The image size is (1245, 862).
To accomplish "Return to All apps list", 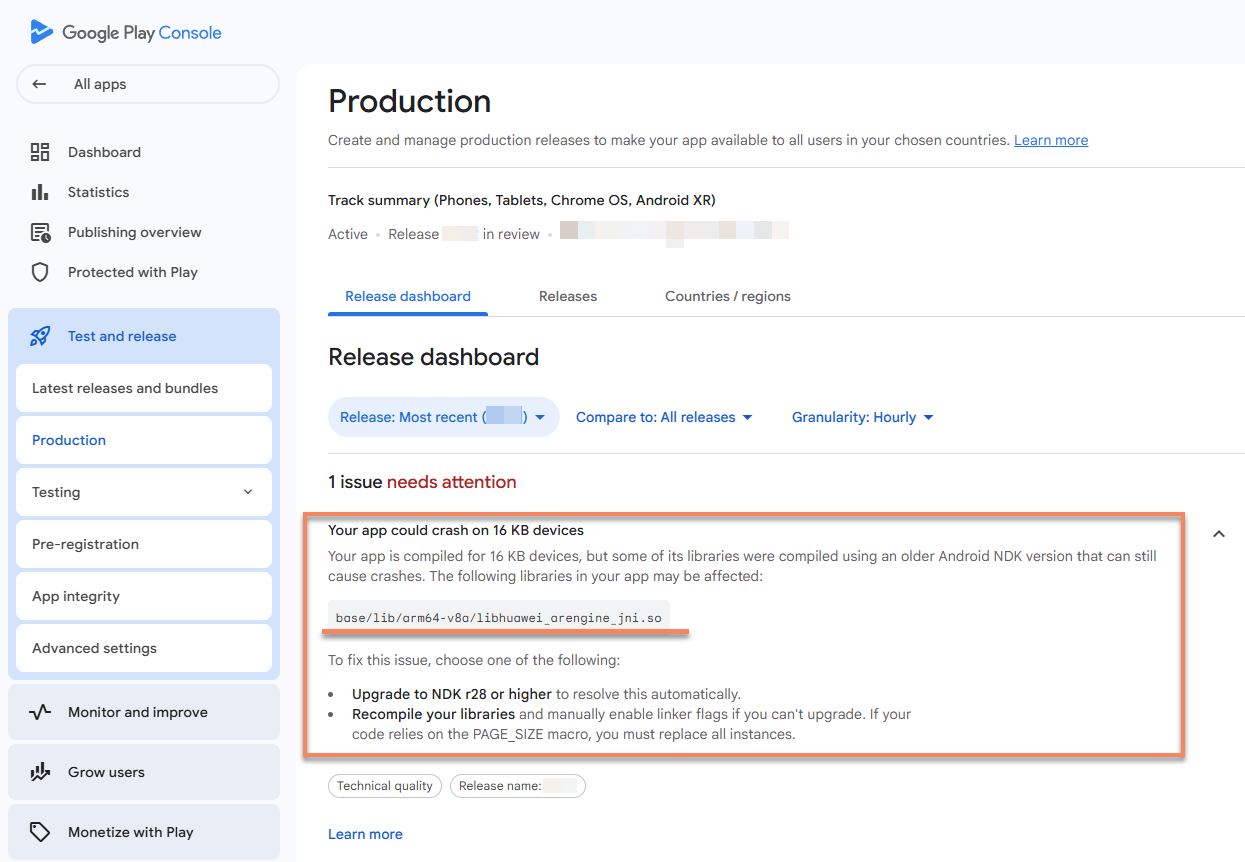I will [x=148, y=84].
